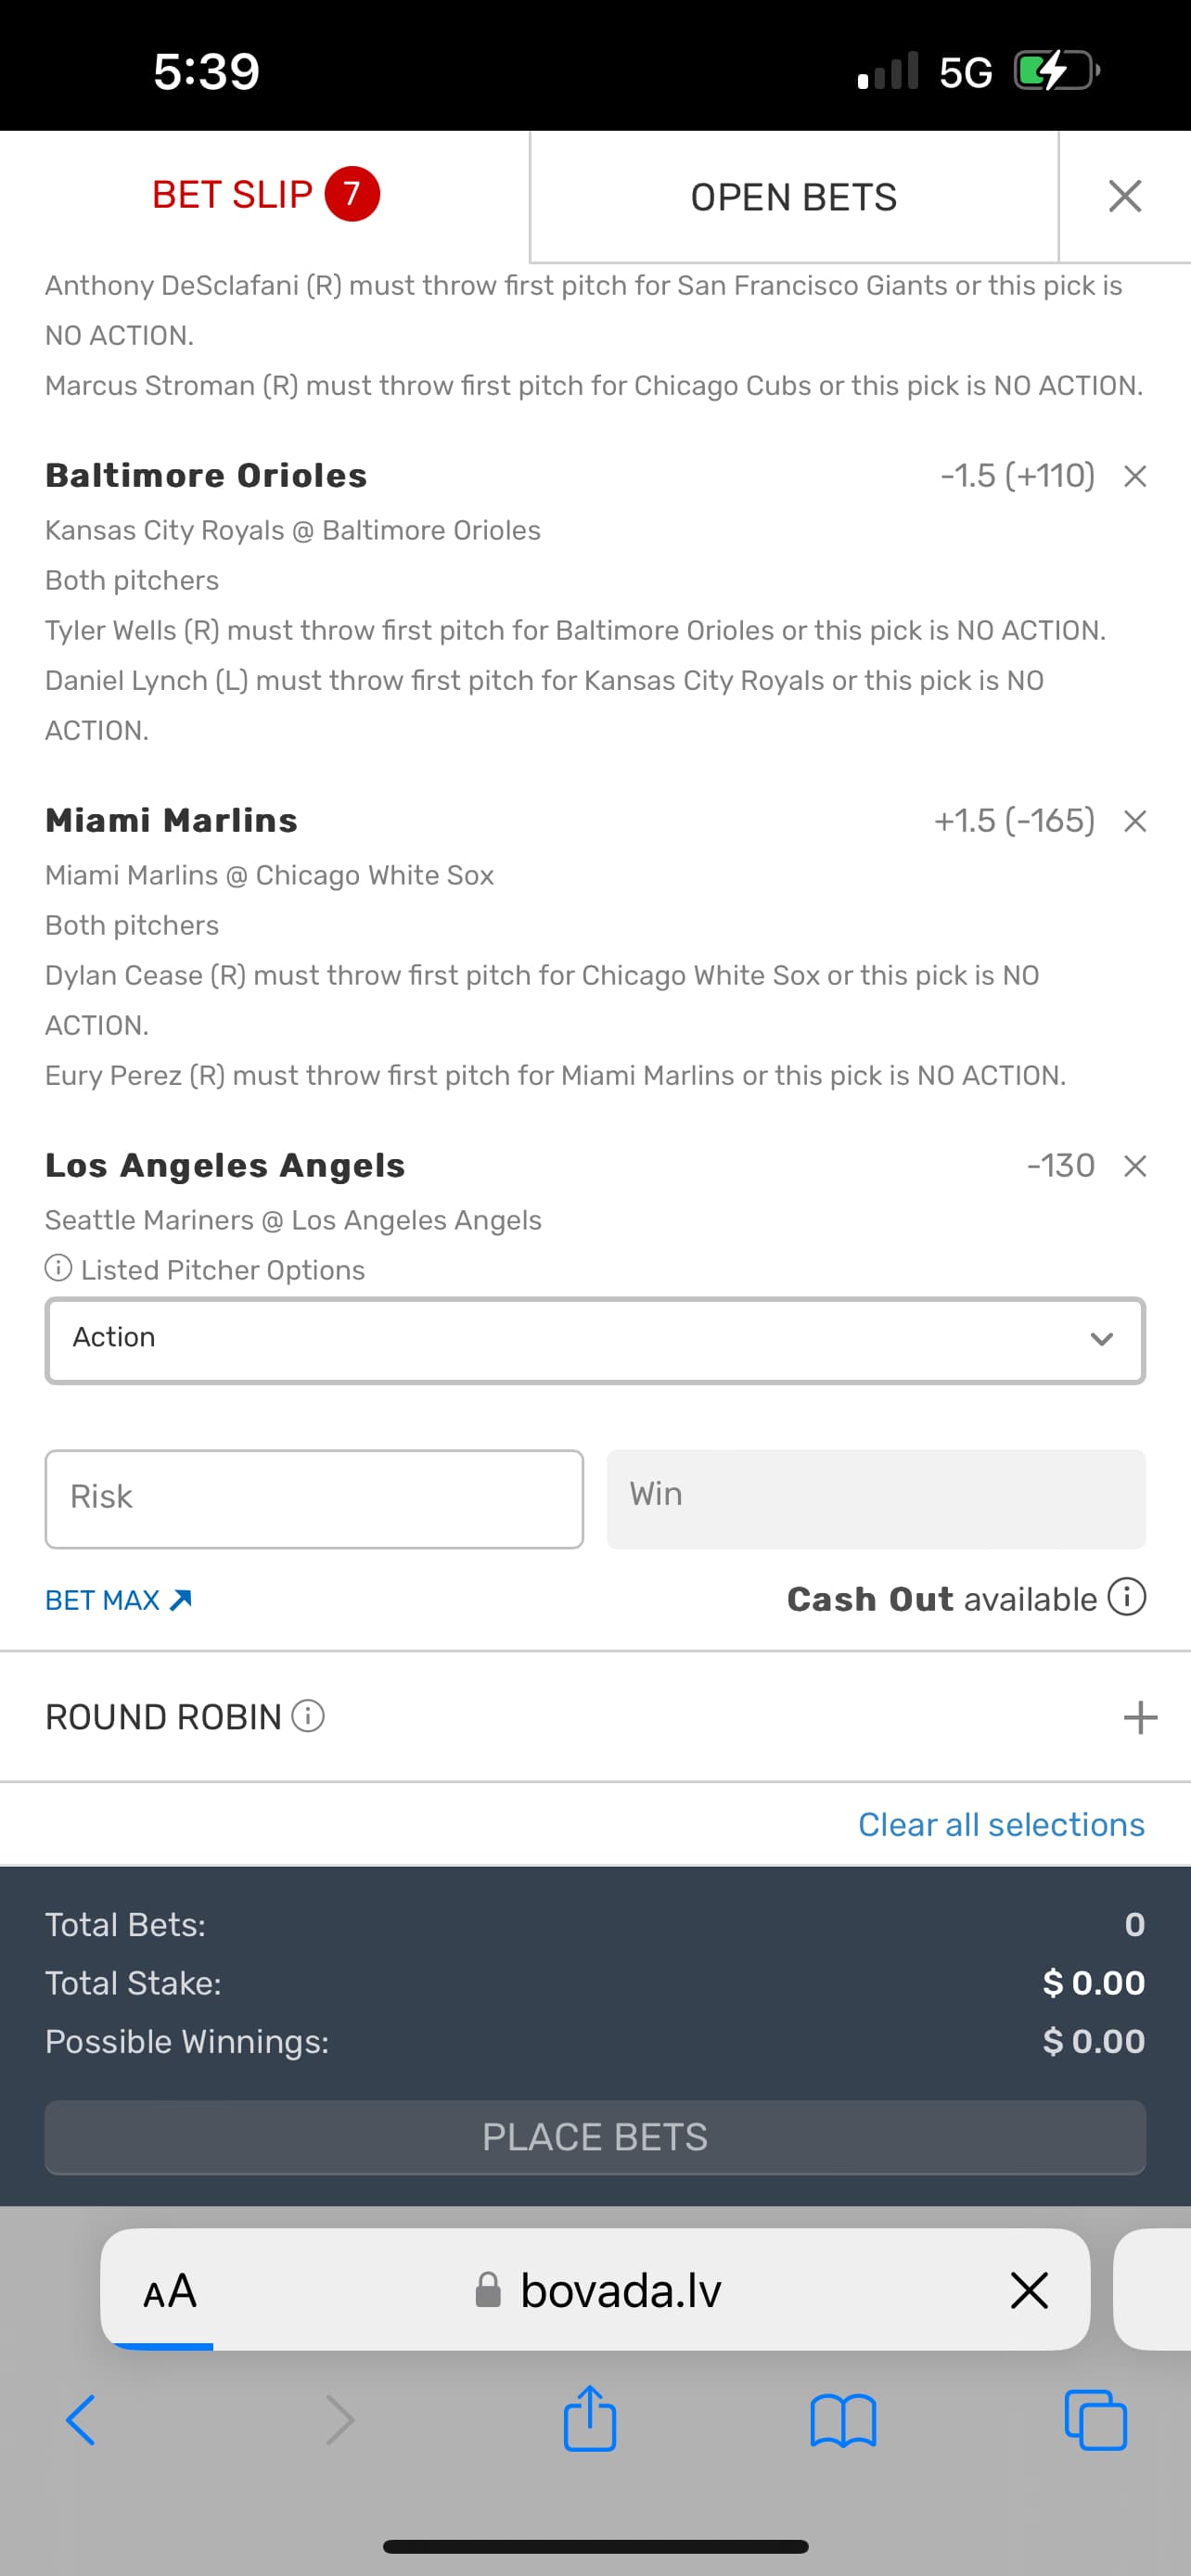Go back in Safari
1191x2576 pixels.
81,2420
